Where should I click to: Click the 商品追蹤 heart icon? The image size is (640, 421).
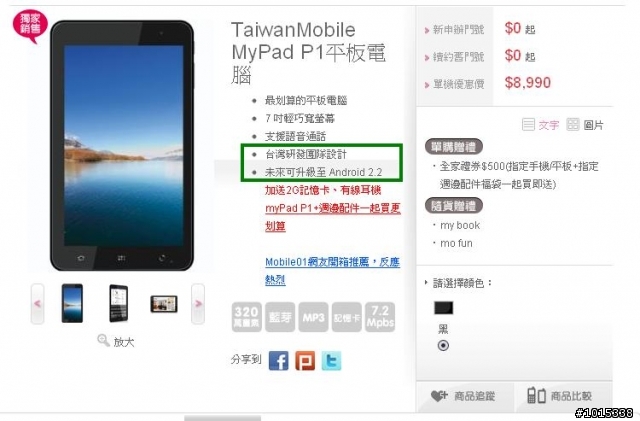[439, 396]
